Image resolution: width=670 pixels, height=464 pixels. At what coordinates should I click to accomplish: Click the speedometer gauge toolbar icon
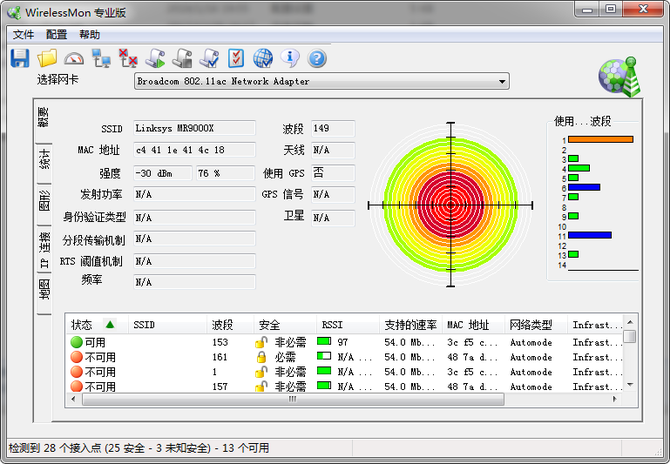tap(74, 58)
